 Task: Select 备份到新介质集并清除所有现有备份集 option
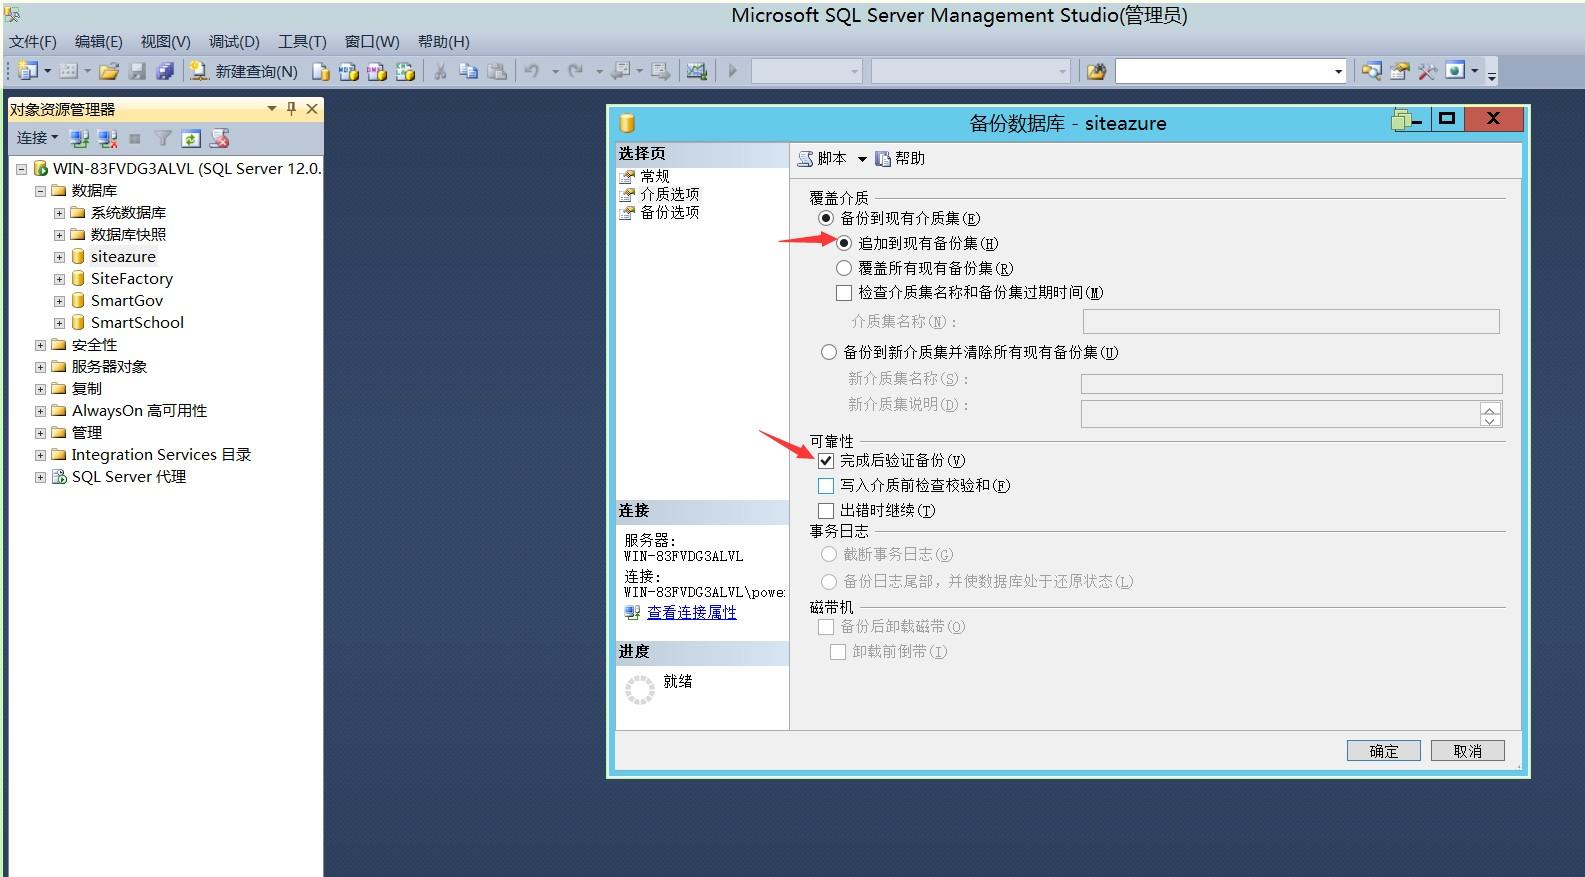[x=829, y=352]
